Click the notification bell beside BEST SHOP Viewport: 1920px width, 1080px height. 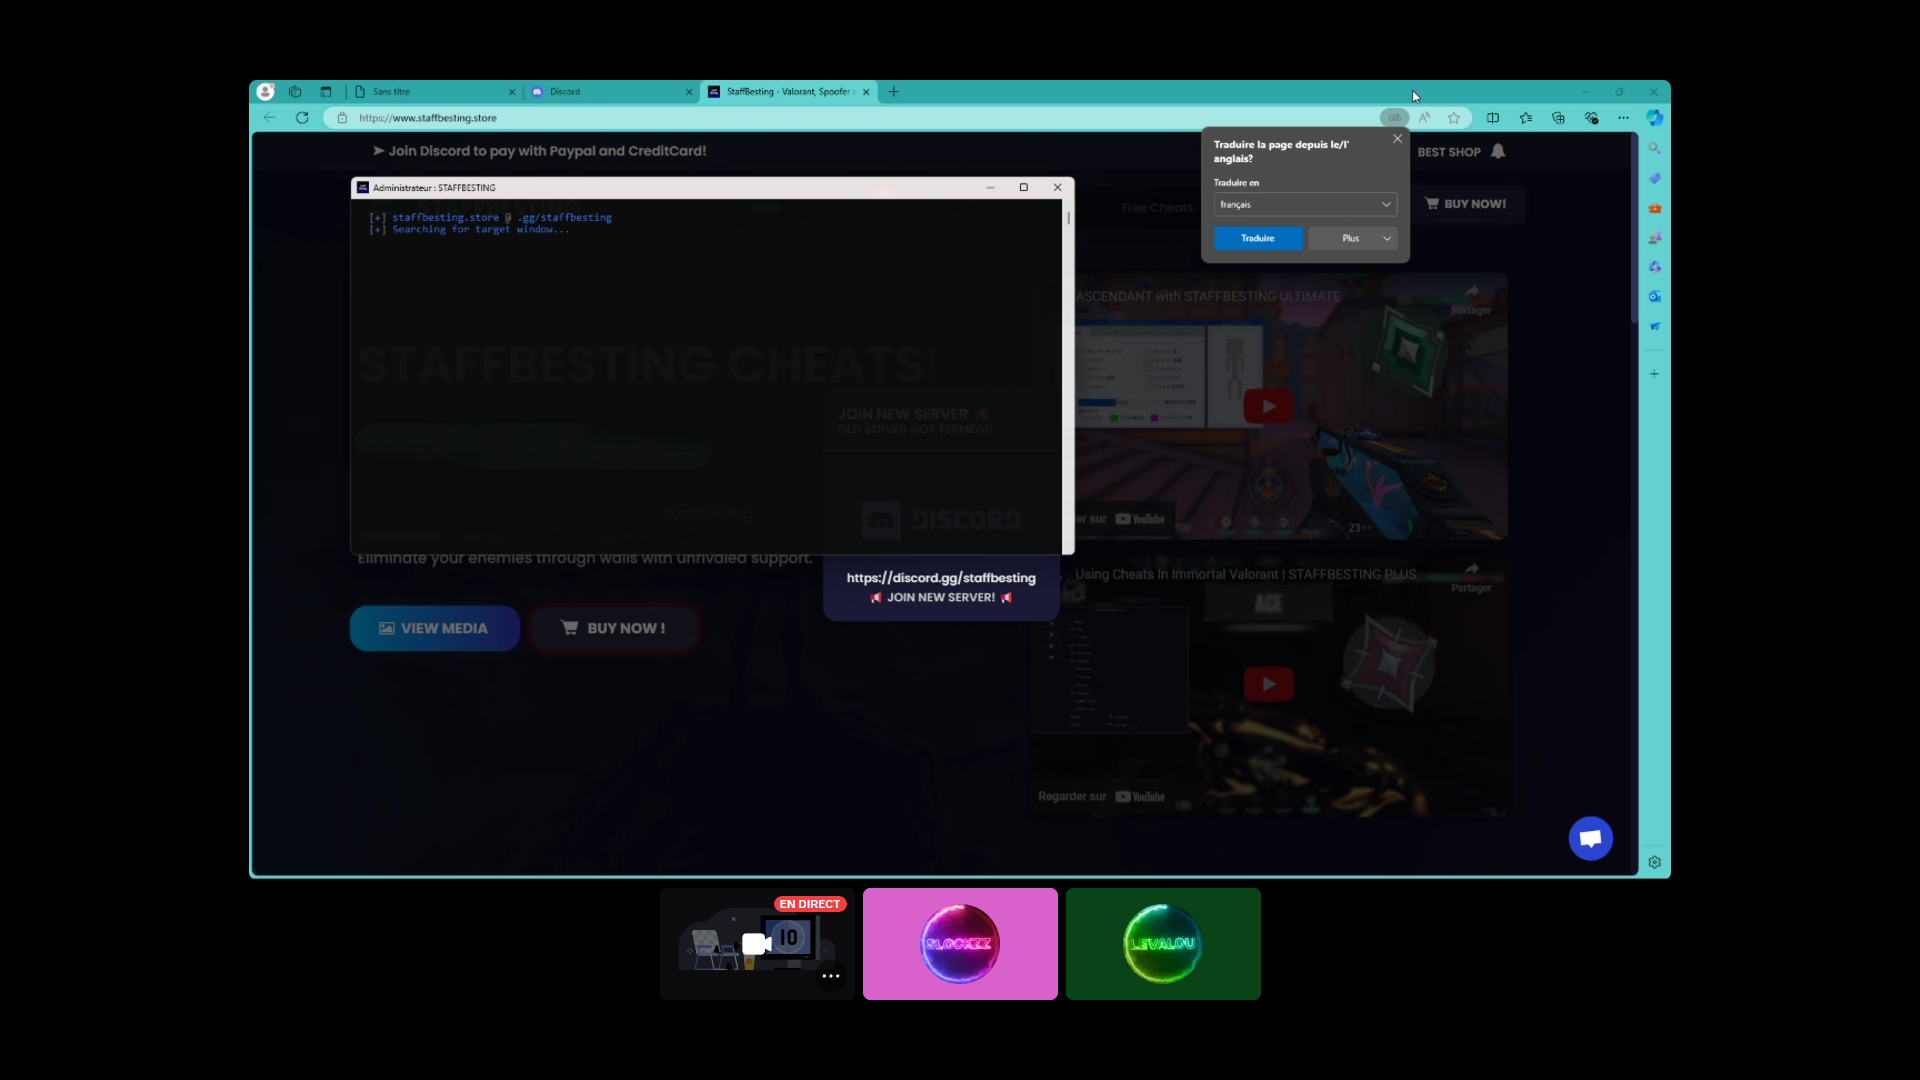tap(1498, 151)
